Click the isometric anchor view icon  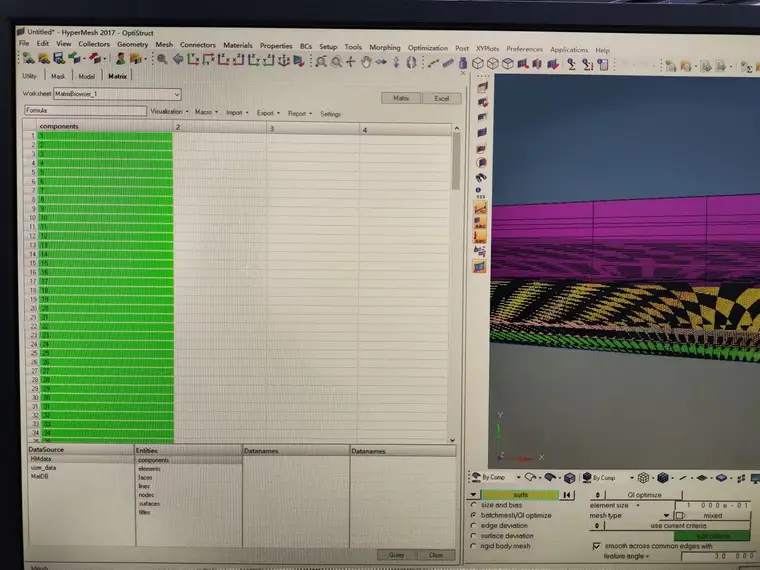284,61
